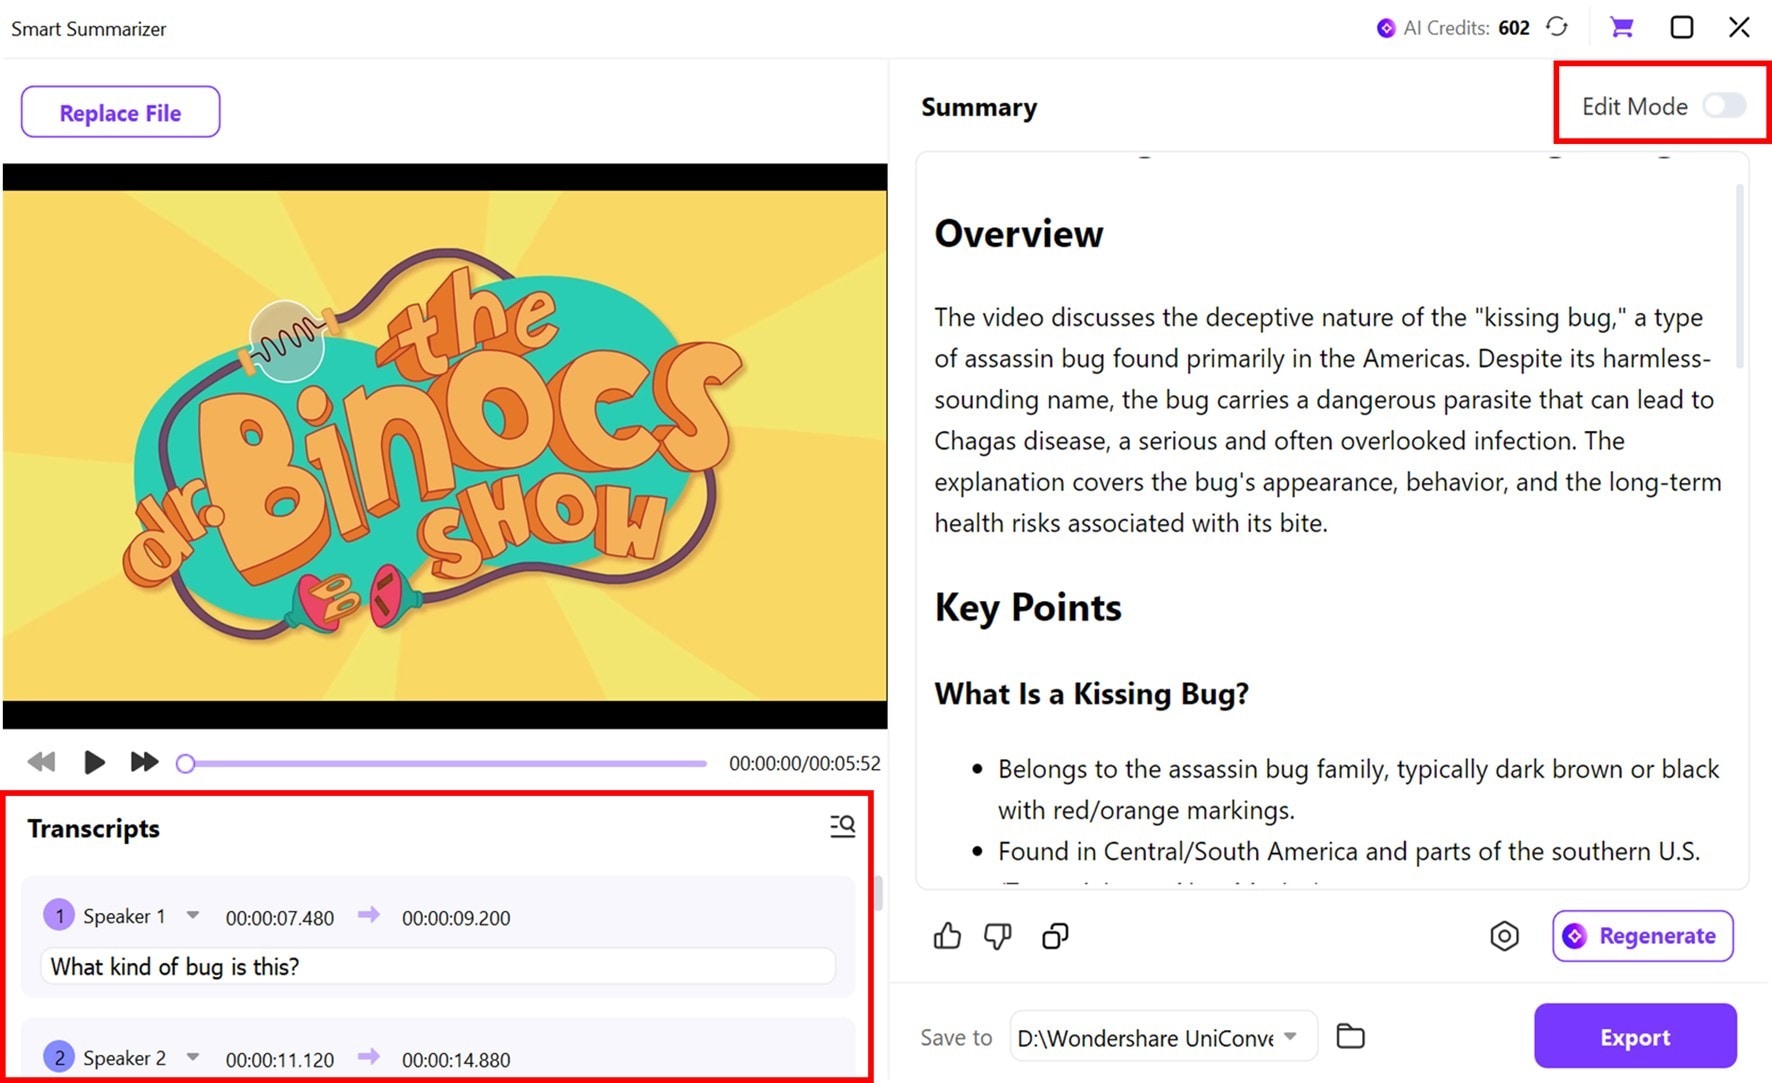Rewind the video playback
Image resolution: width=1772 pixels, height=1083 pixels.
(41, 762)
